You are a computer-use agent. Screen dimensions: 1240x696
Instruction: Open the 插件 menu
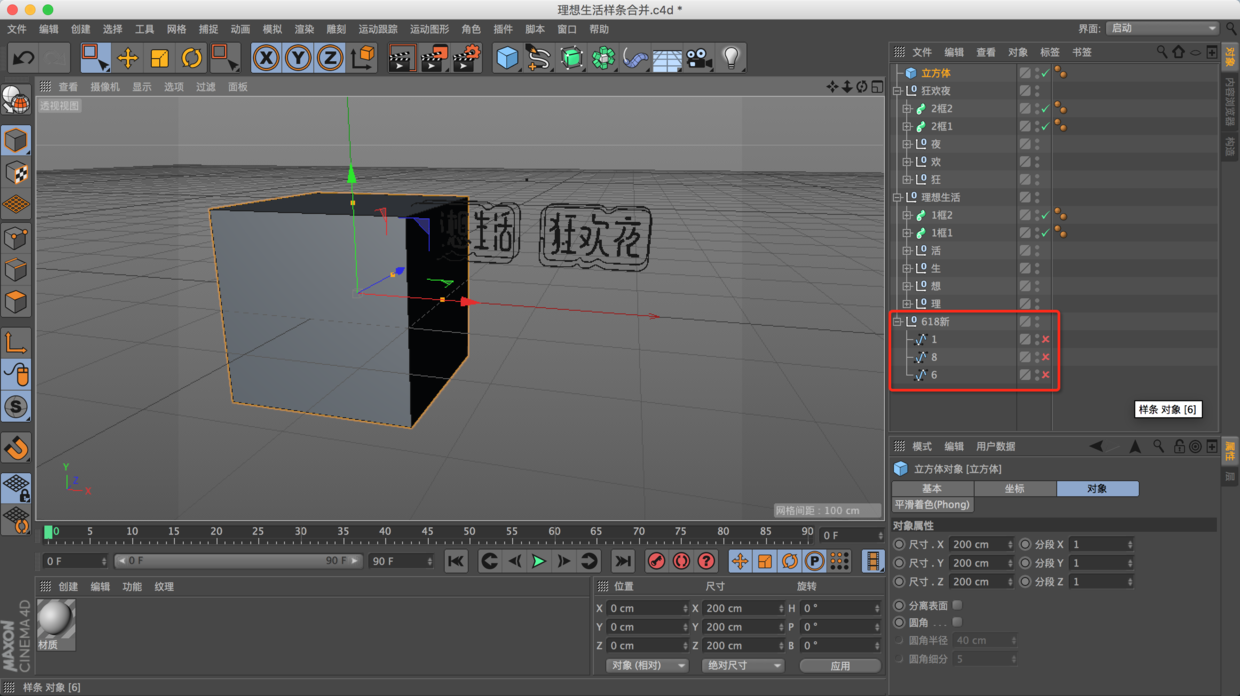(503, 29)
